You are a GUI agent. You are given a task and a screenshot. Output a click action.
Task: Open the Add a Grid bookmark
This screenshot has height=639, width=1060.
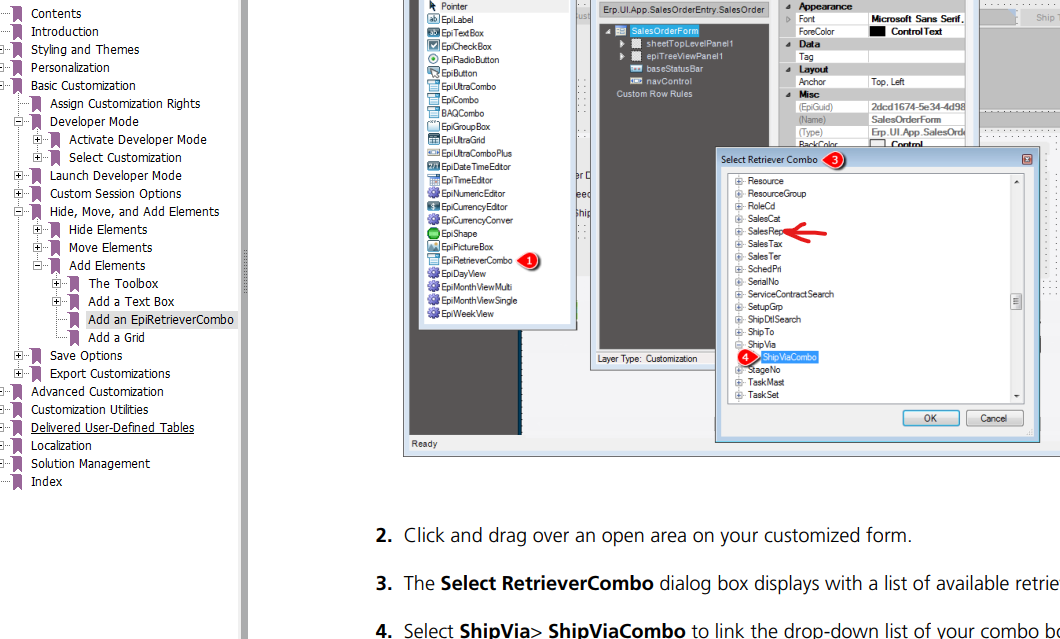116,337
